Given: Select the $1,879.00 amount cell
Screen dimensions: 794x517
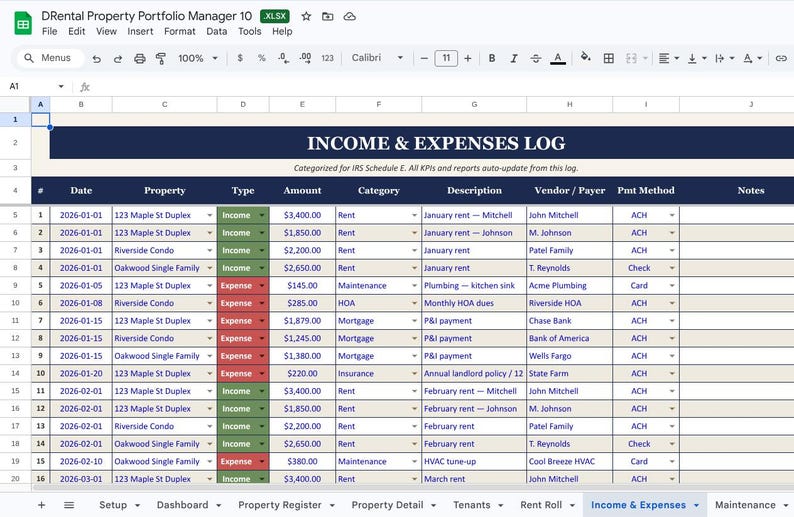Looking at the screenshot, I should tap(302, 321).
